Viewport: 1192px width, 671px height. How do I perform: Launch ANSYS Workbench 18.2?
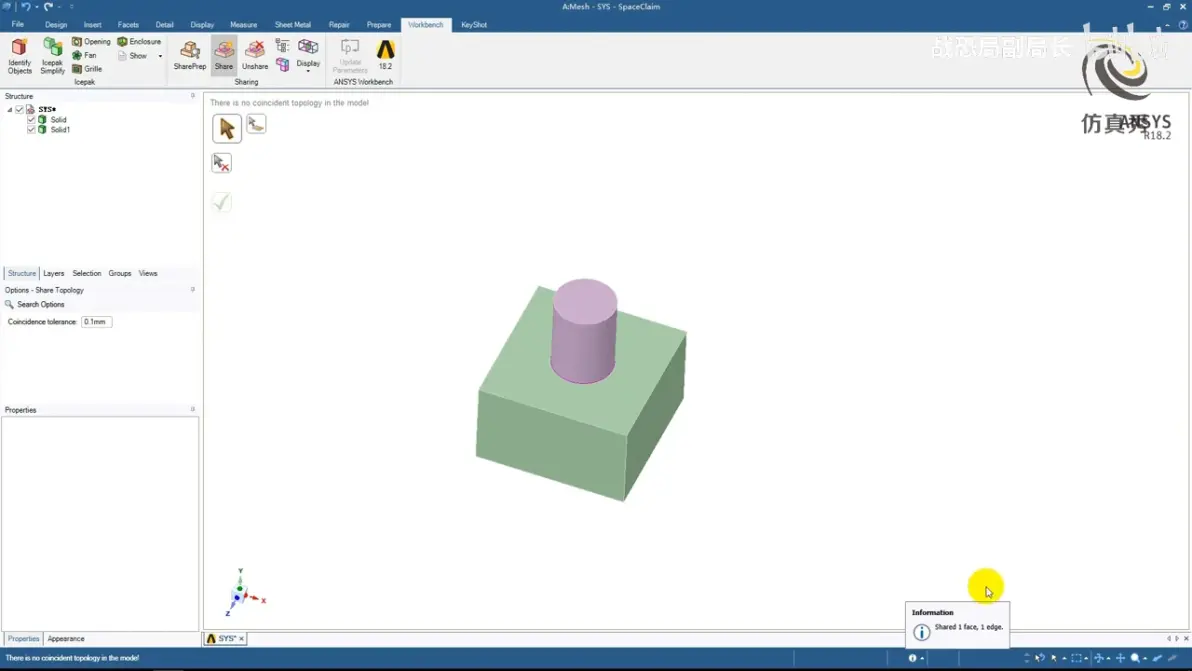(x=385, y=55)
